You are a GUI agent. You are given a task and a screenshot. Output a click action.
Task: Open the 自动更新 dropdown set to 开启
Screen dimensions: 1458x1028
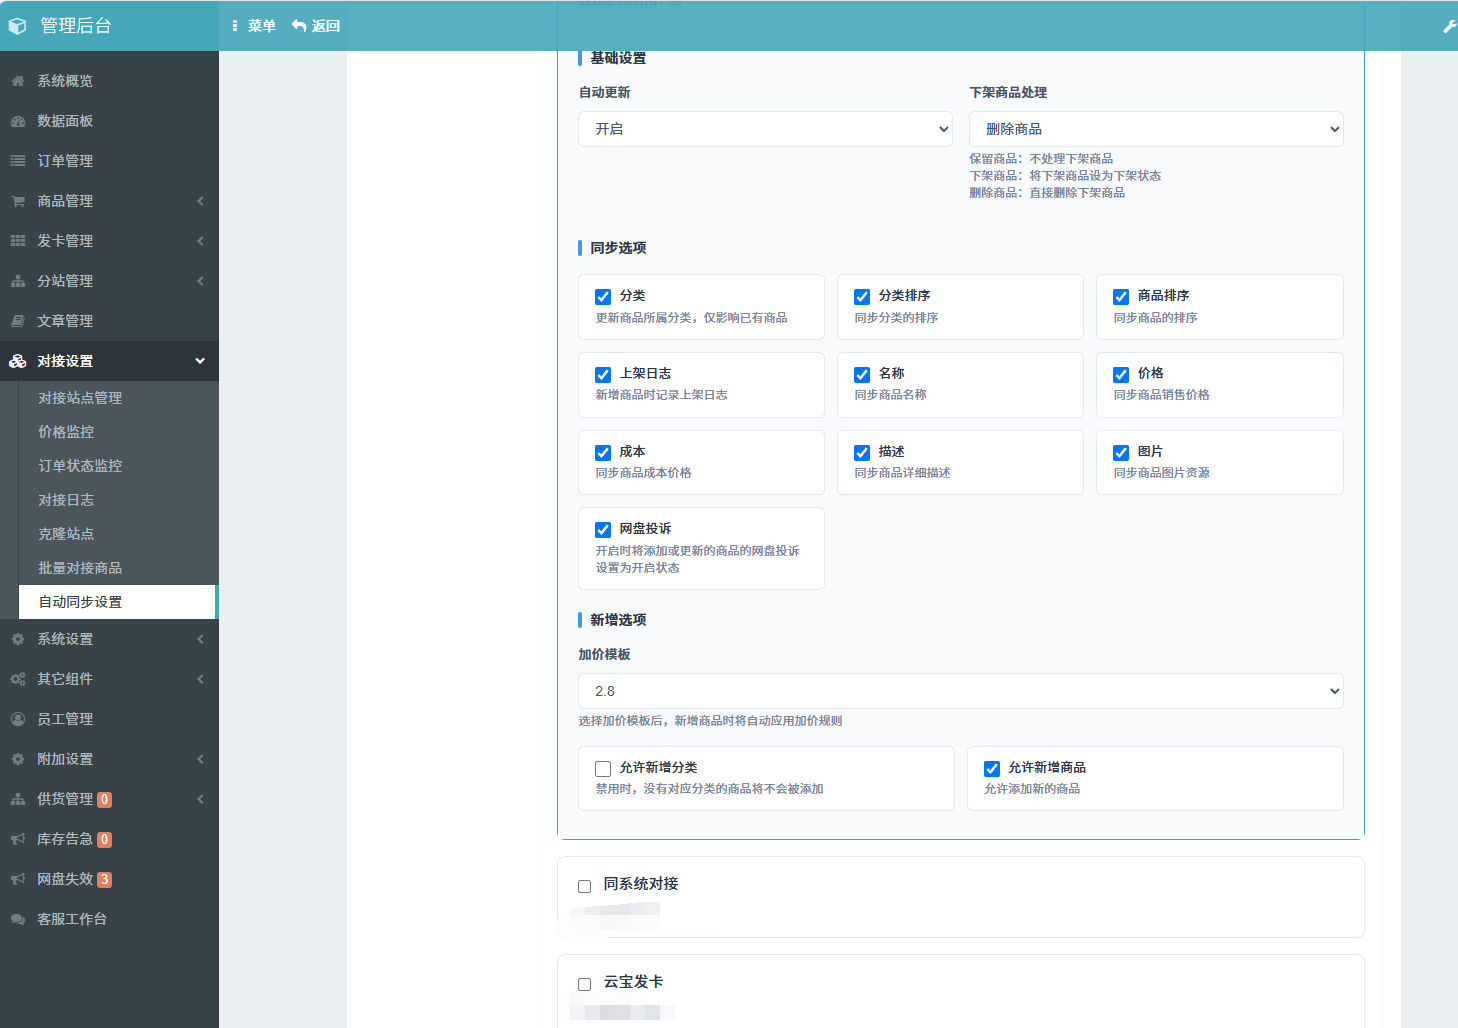tap(765, 129)
